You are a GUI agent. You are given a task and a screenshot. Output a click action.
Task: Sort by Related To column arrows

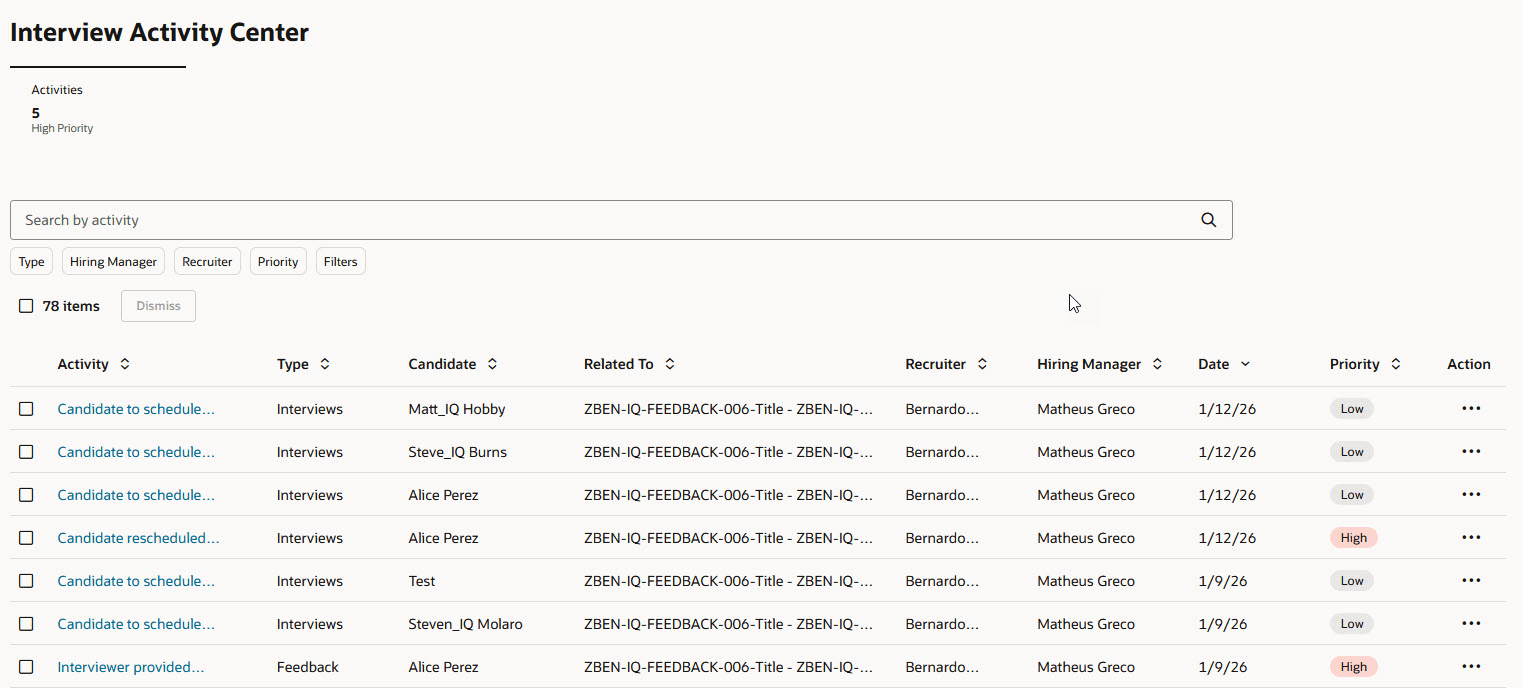[x=669, y=364]
